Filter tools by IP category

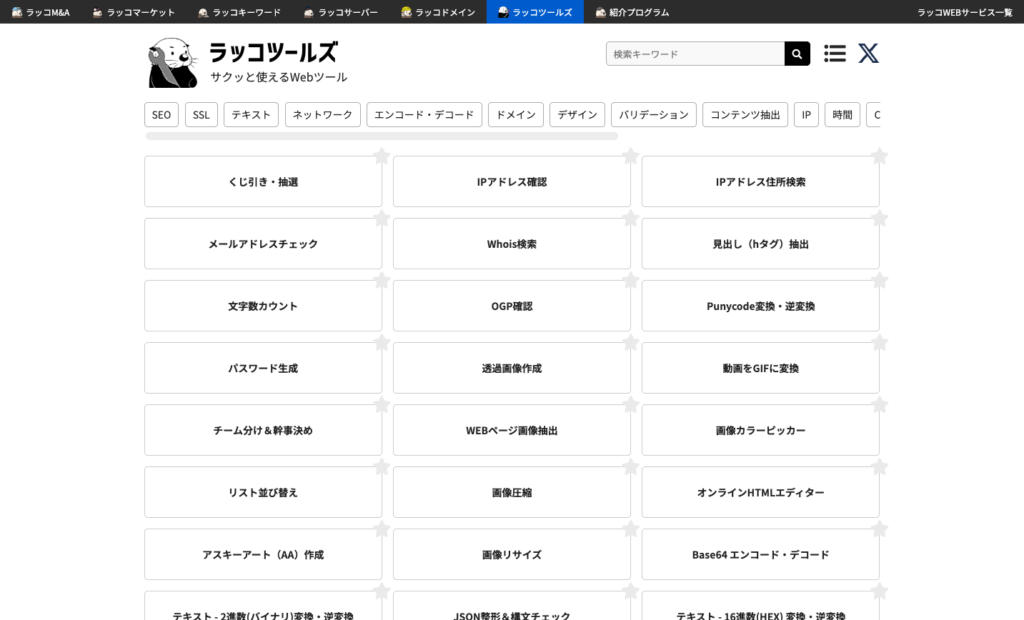(x=807, y=114)
